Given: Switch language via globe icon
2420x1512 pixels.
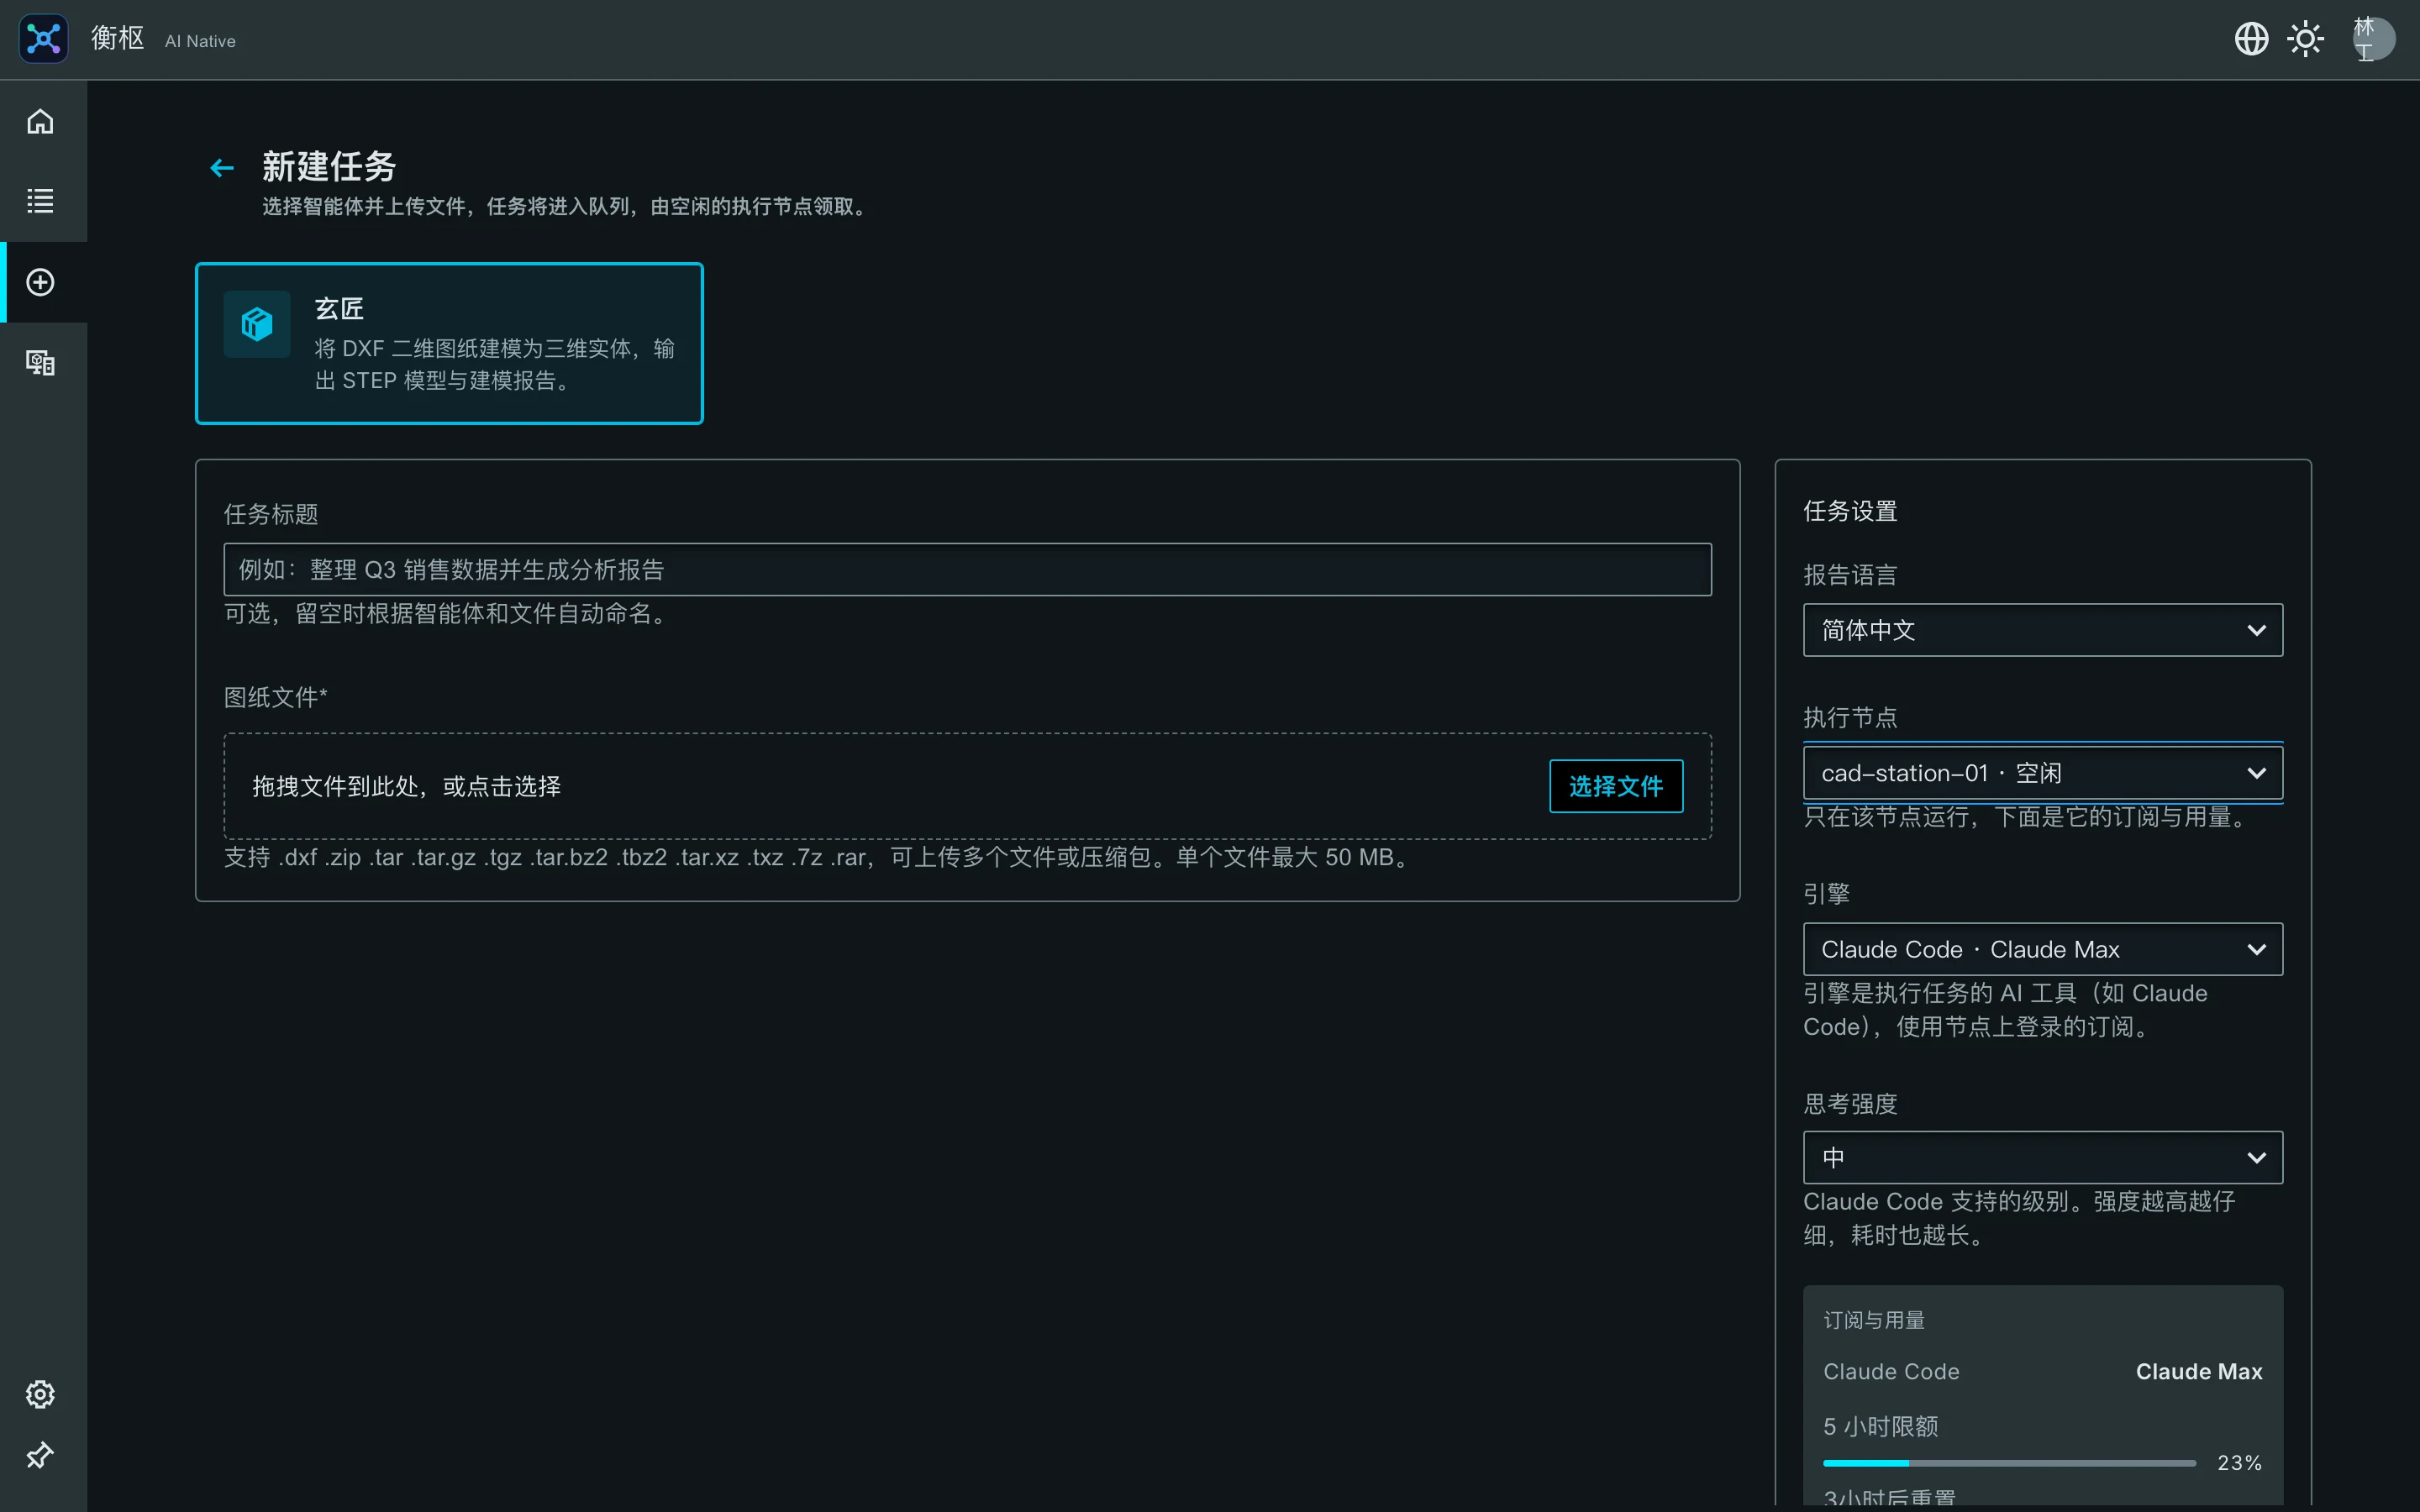Looking at the screenshot, I should 2251,39.
